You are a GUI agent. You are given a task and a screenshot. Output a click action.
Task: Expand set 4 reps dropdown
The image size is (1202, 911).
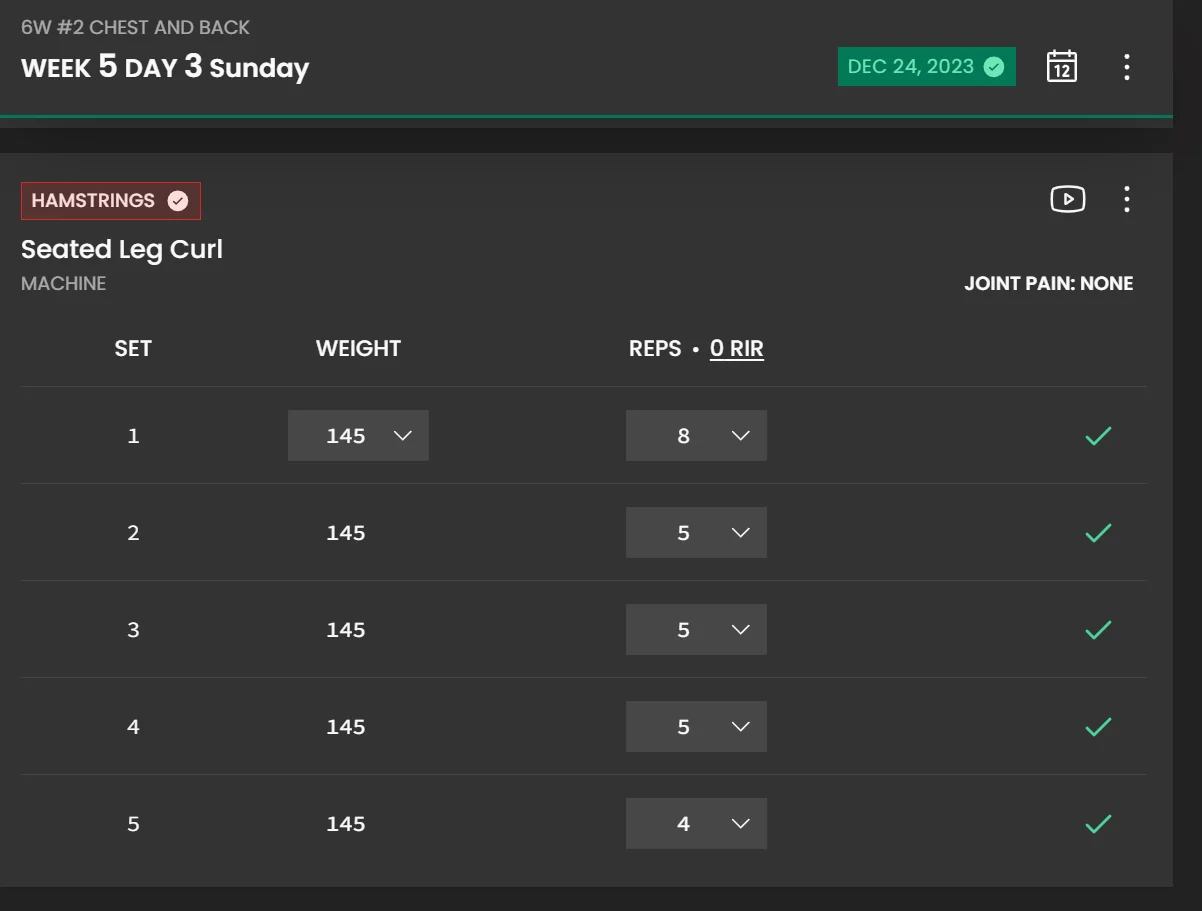696,727
